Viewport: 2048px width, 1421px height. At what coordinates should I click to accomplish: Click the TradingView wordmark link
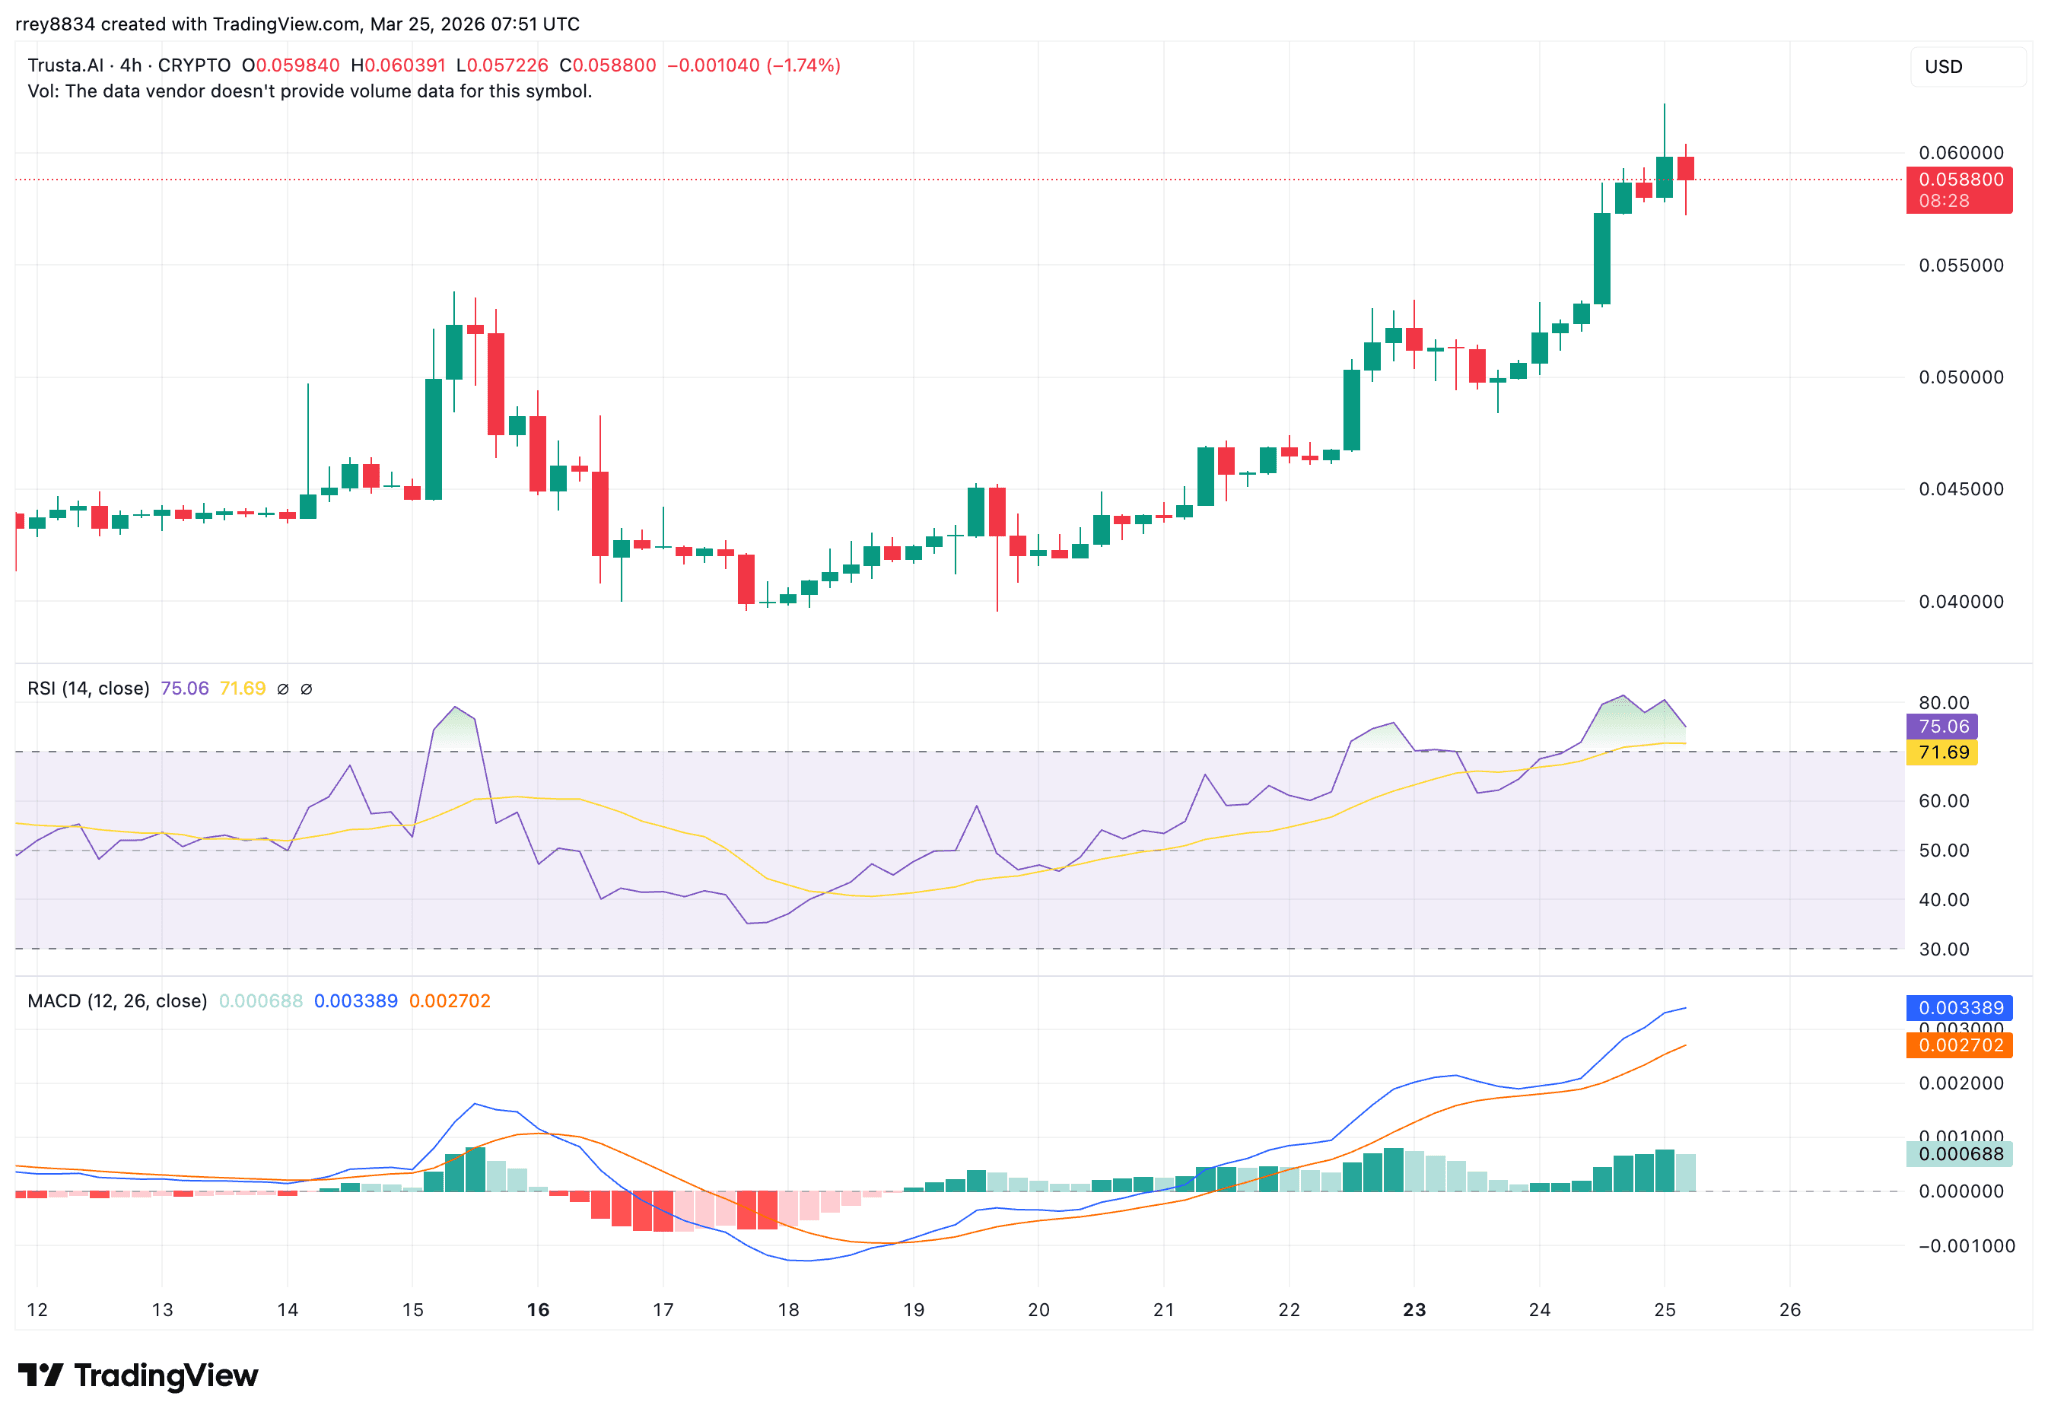166,1375
